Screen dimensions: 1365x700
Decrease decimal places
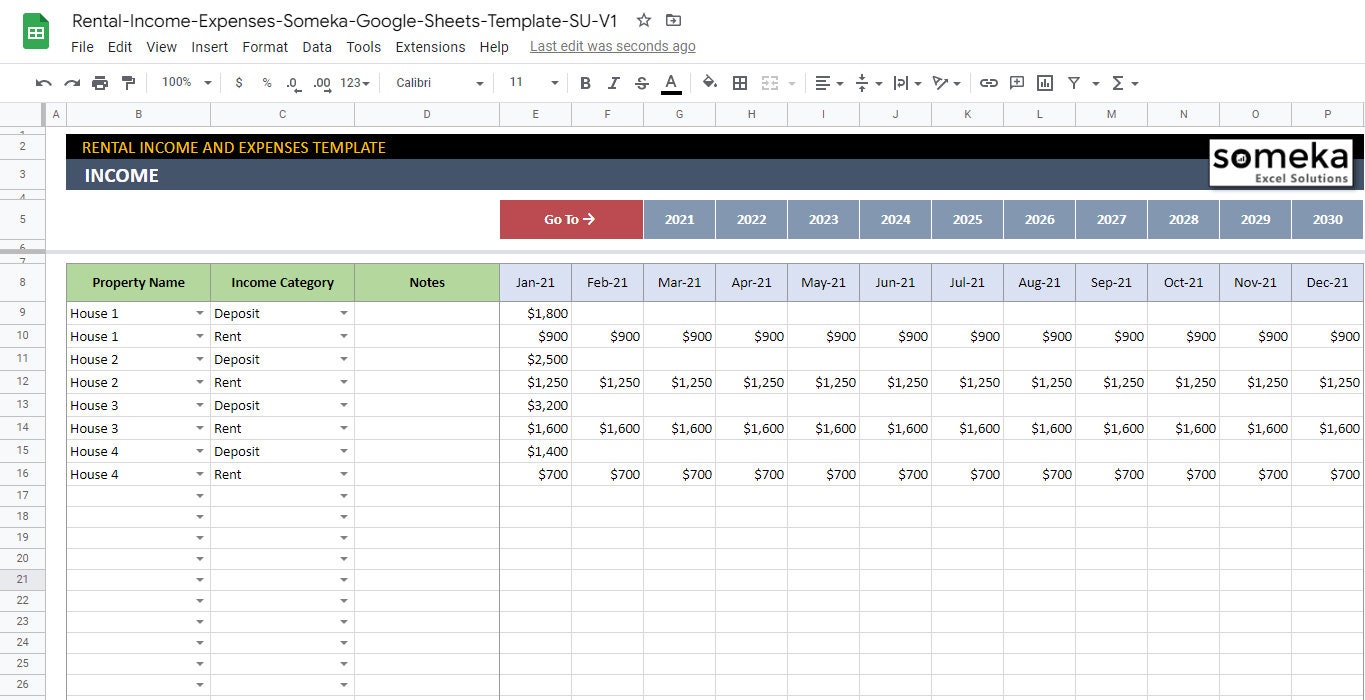coord(291,83)
